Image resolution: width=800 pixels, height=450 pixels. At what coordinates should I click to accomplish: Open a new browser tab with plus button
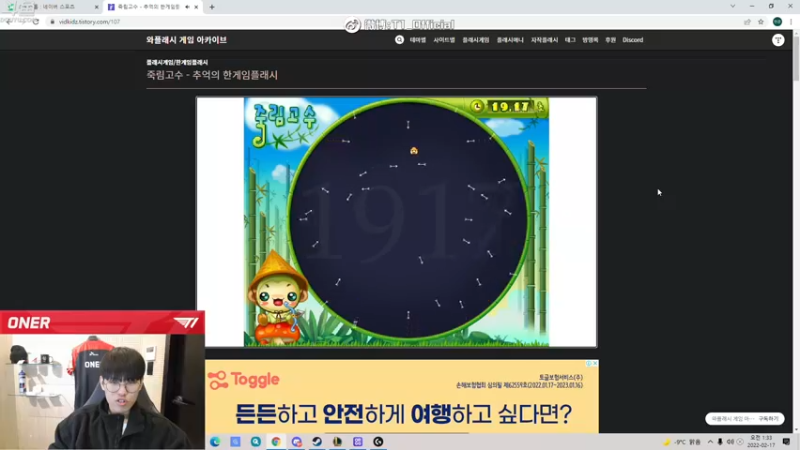tap(212, 7)
